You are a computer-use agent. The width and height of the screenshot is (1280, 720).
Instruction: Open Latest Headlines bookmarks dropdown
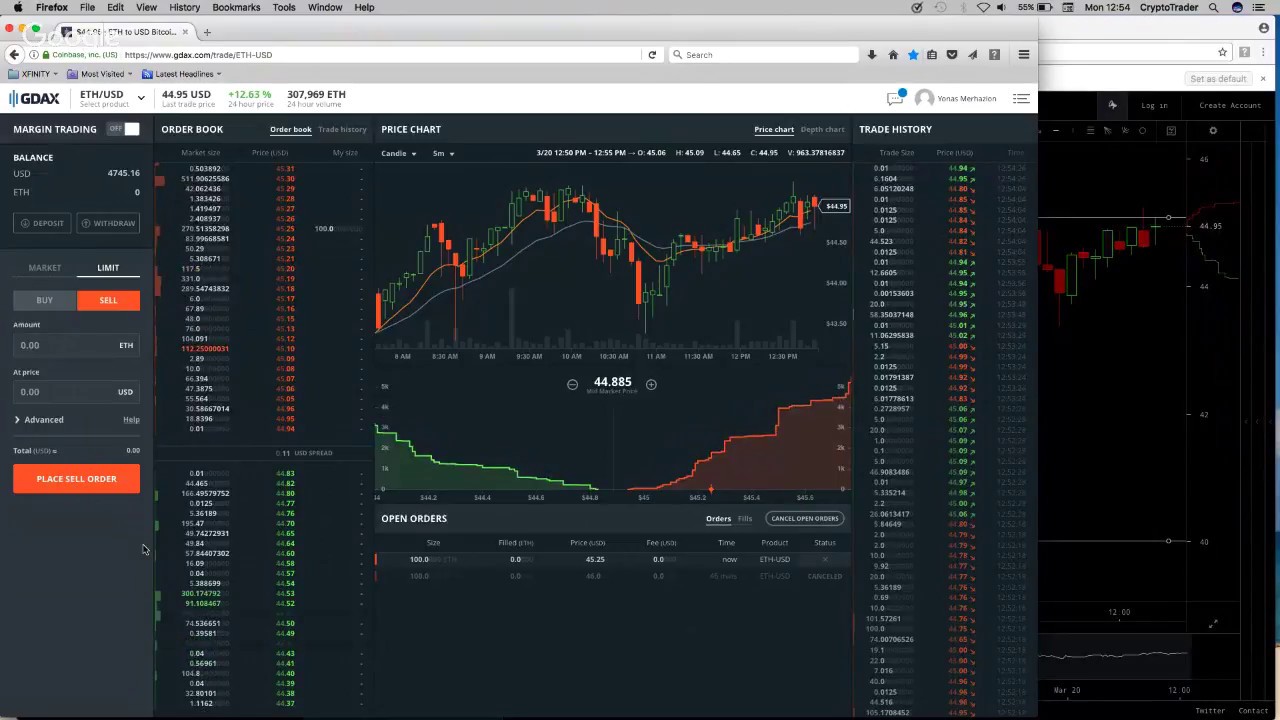tap(181, 74)
